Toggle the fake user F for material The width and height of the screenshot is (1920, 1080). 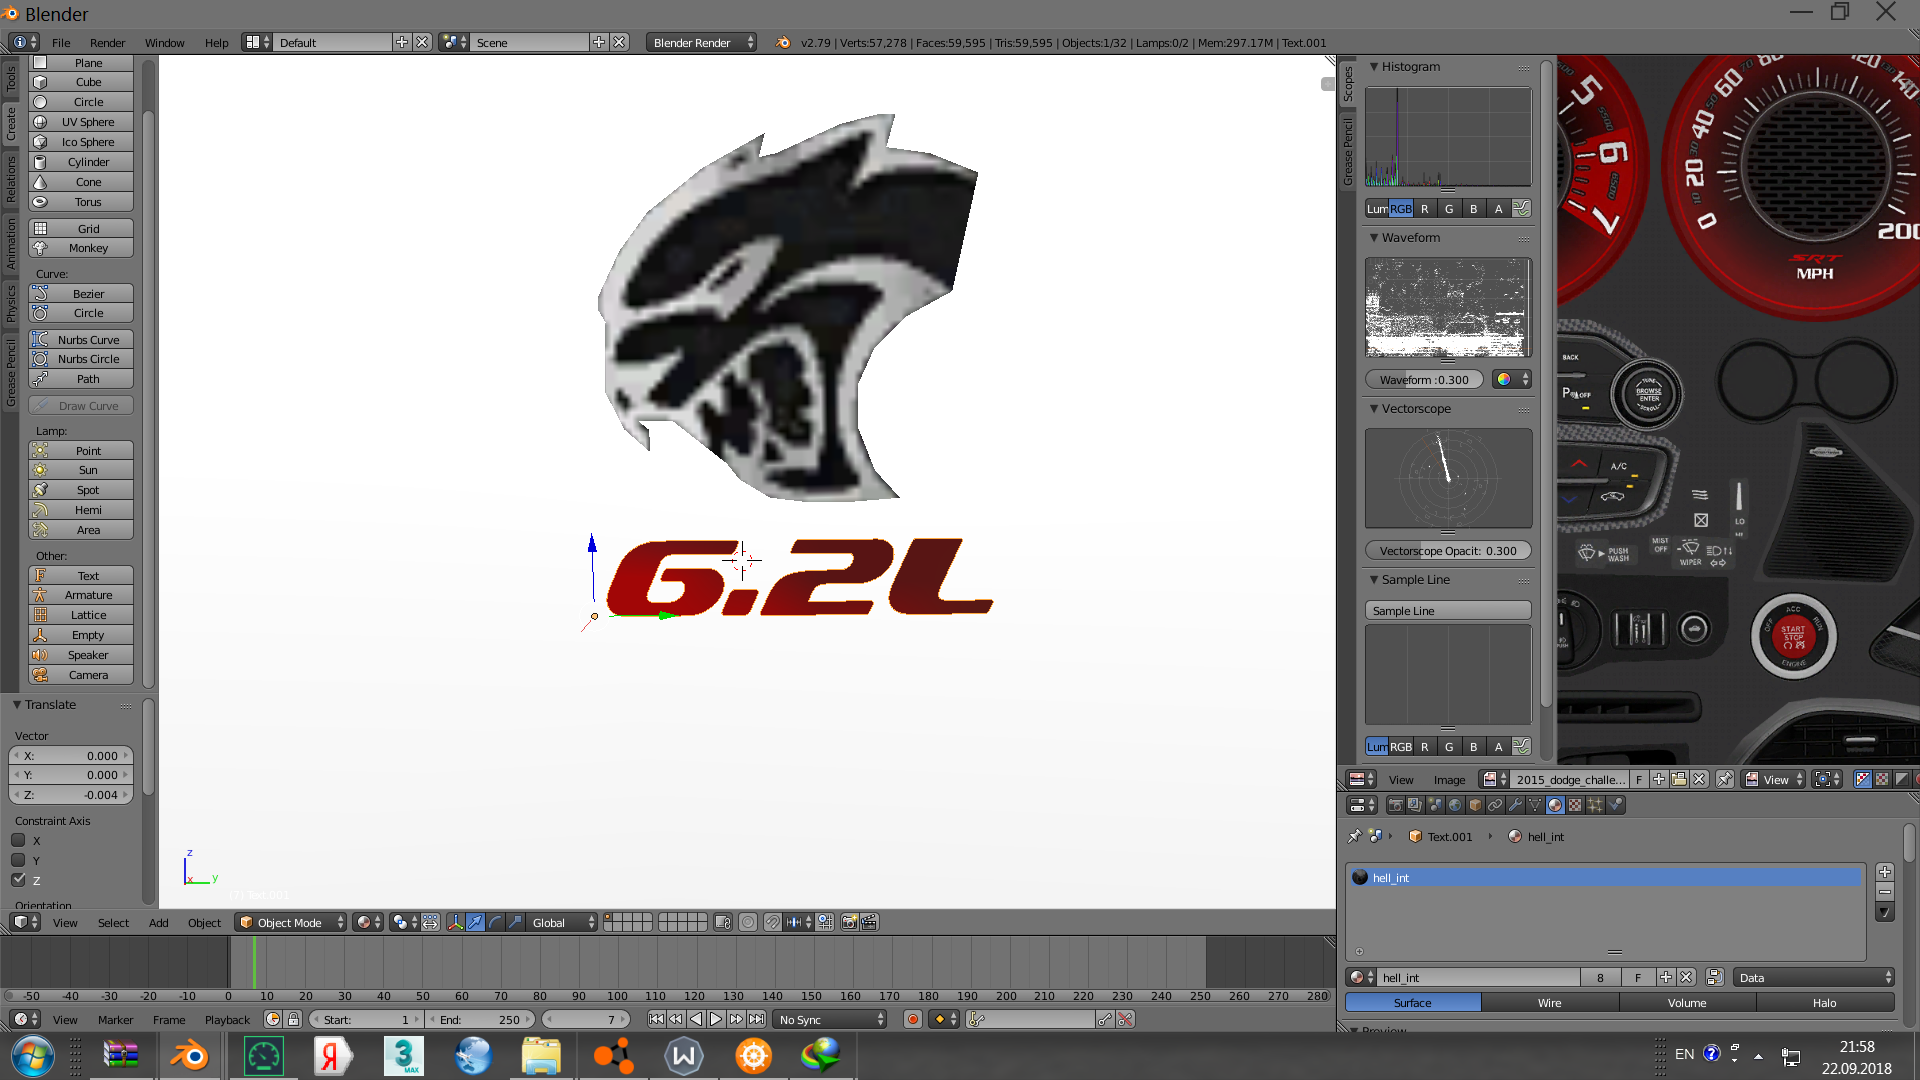[x=1638, y=977]
